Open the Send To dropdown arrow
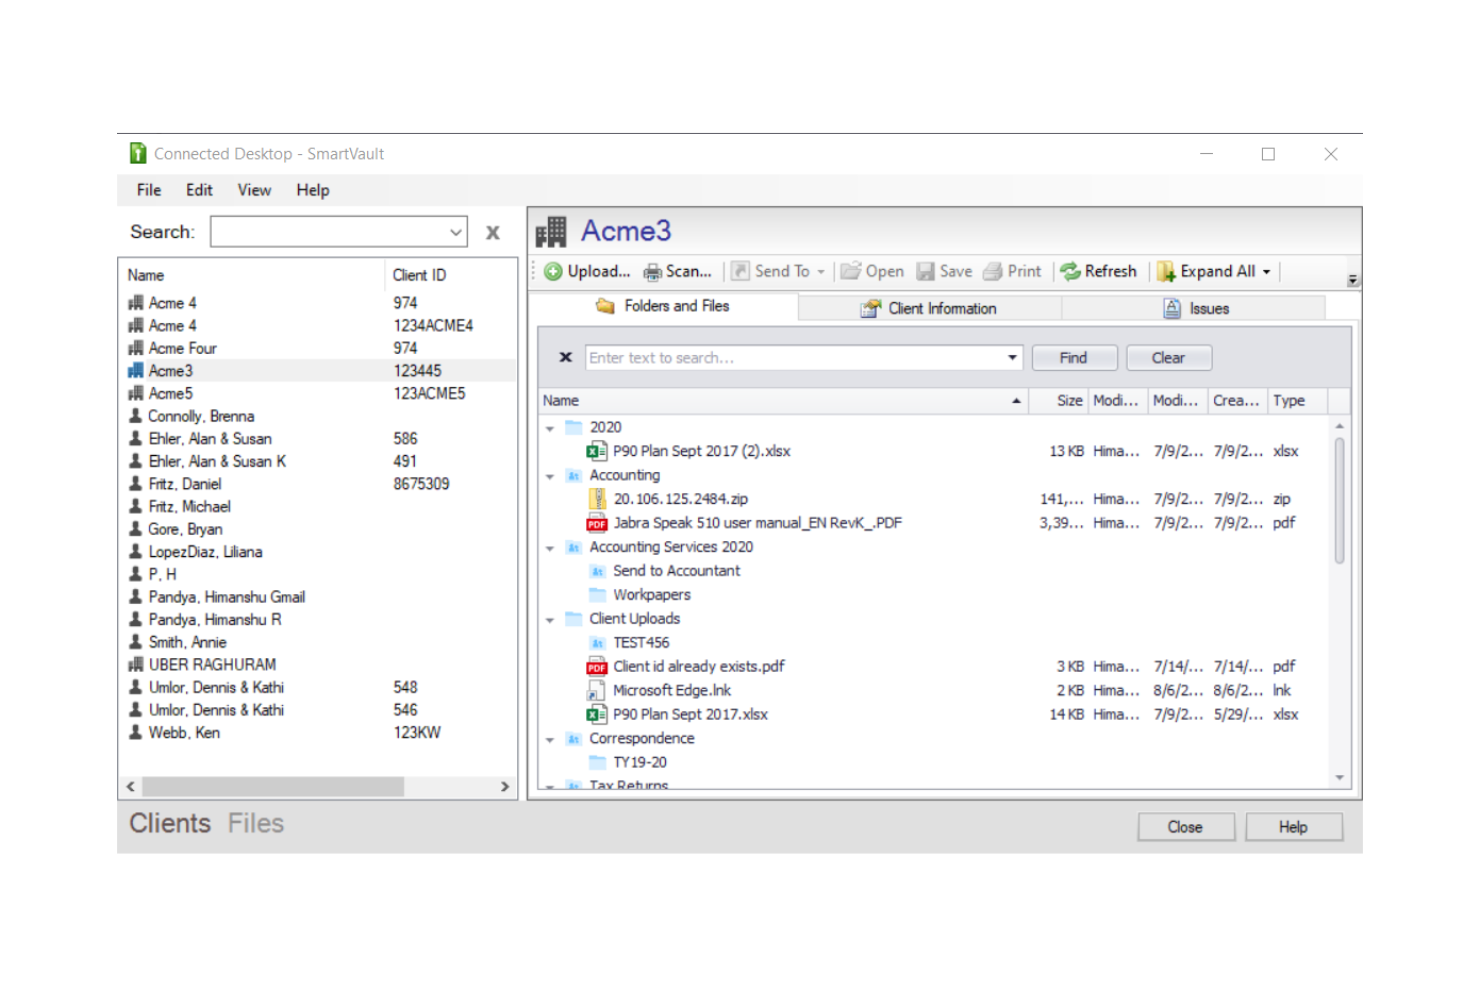The width and height of the screenshot is (1480, 987). (x=821, y=272)
